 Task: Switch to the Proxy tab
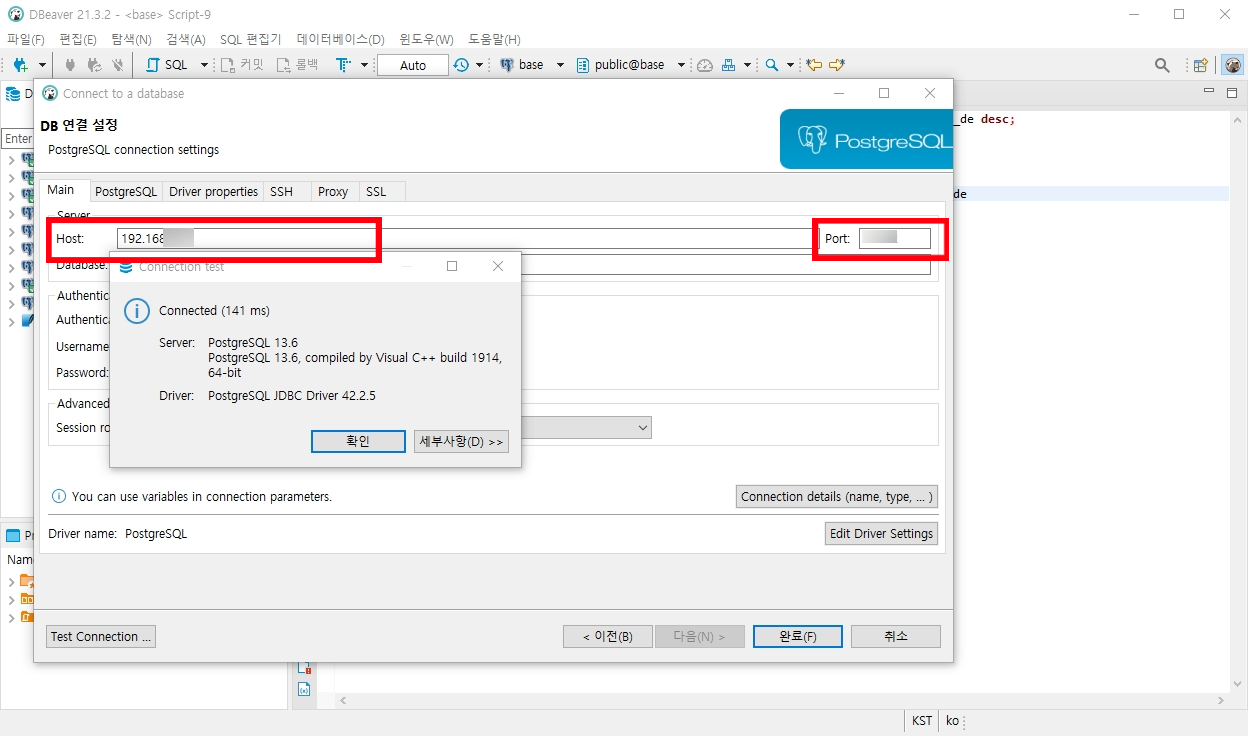coord(333,191)
